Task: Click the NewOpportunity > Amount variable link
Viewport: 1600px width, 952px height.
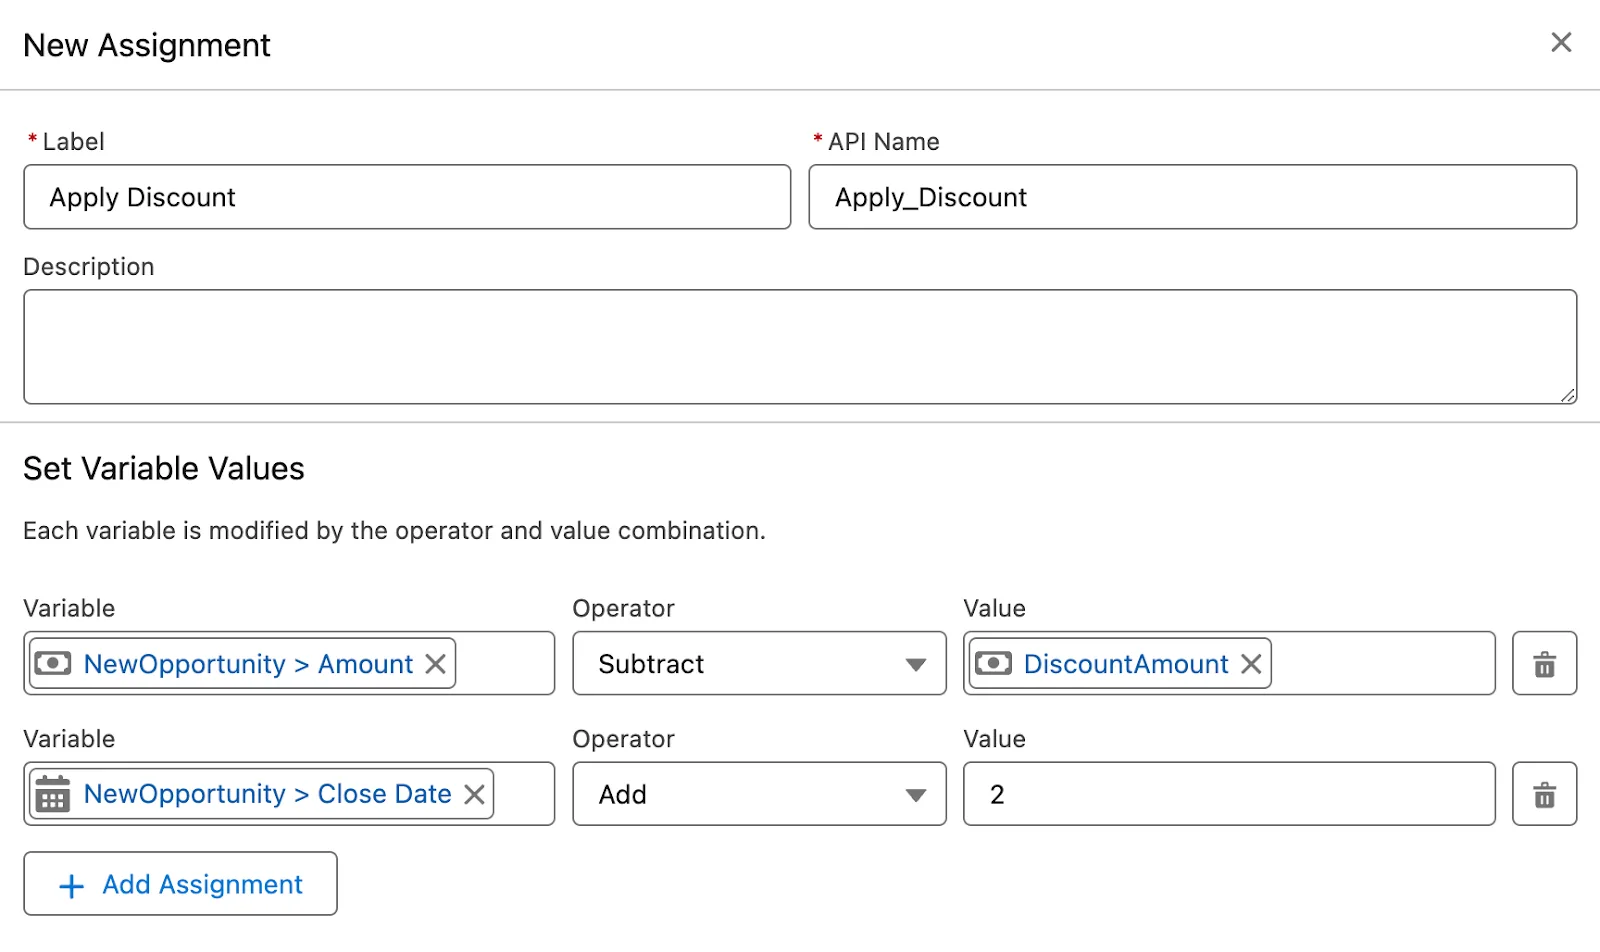Action: (x=248, y=664)
